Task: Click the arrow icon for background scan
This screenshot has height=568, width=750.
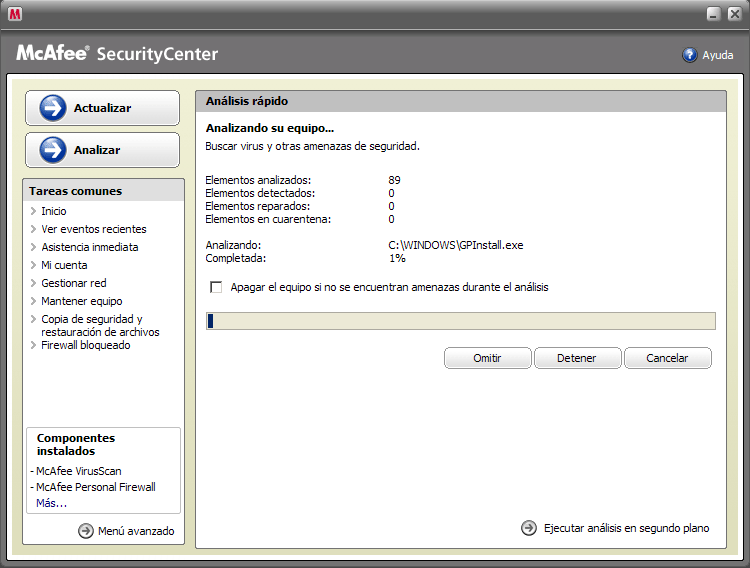Action: [529, 528]
